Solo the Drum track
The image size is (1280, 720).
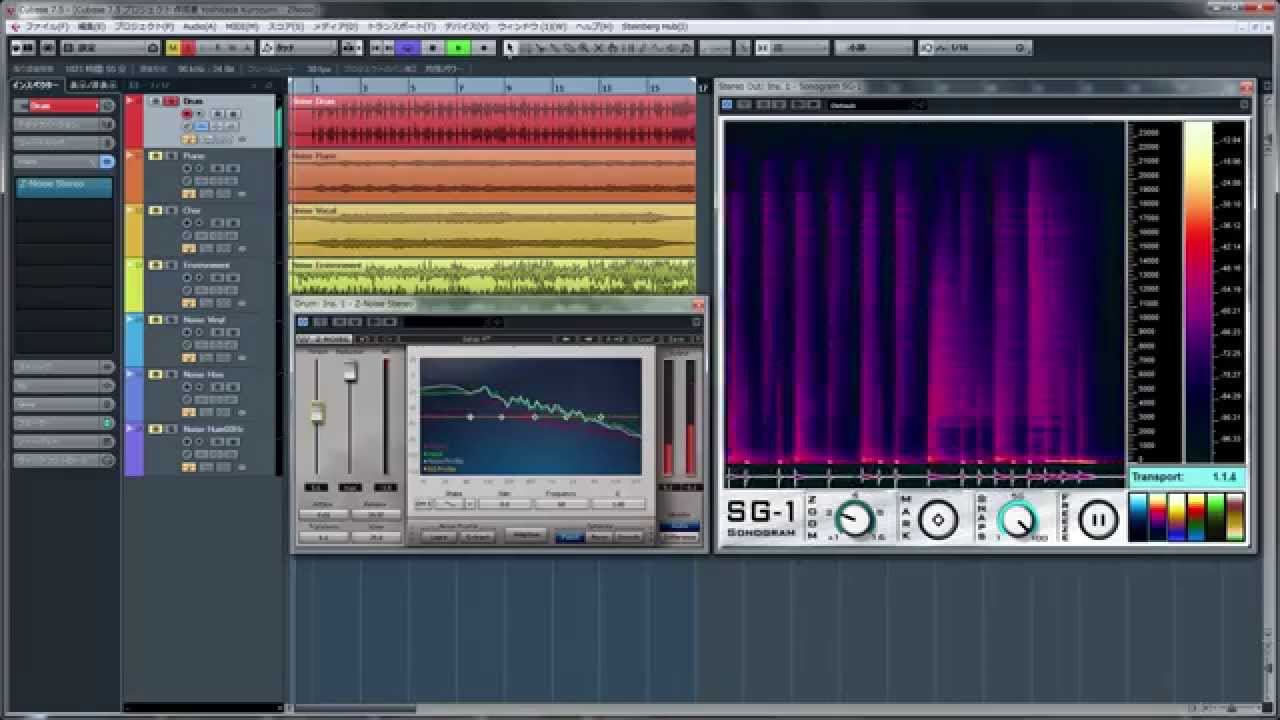(x=171, y=101)
